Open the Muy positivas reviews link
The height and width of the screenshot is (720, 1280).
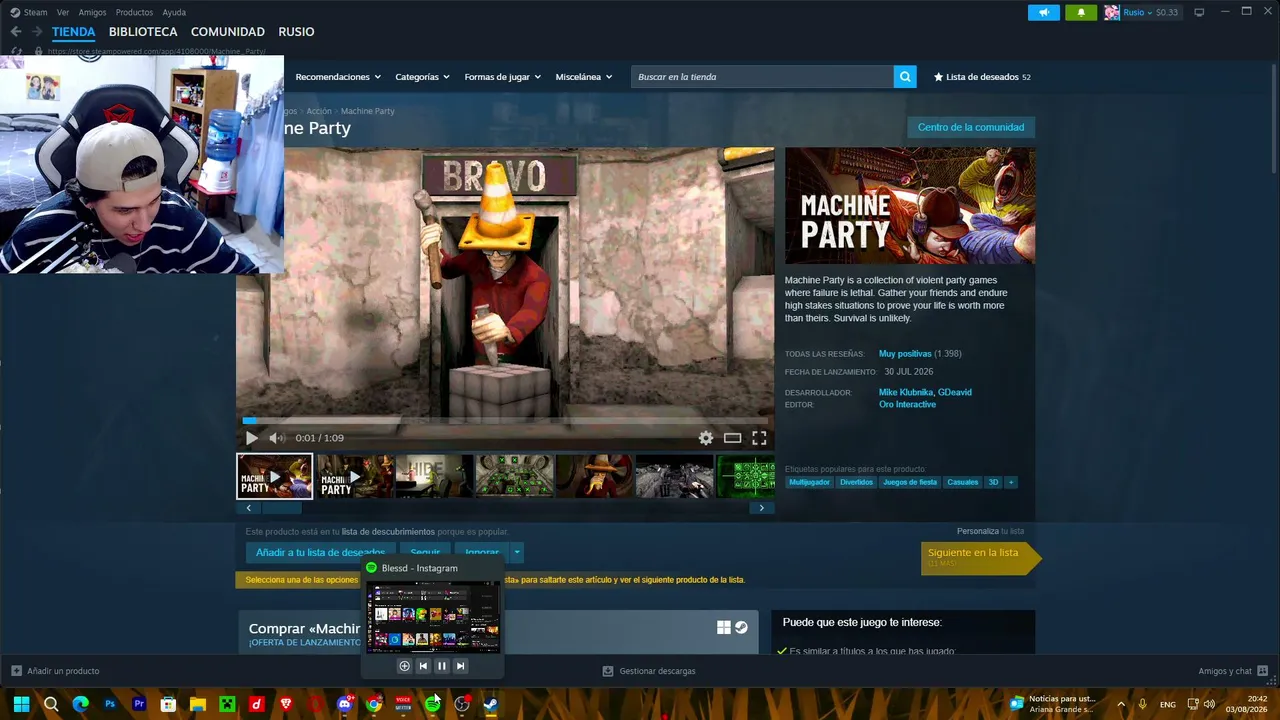(905, 353)
